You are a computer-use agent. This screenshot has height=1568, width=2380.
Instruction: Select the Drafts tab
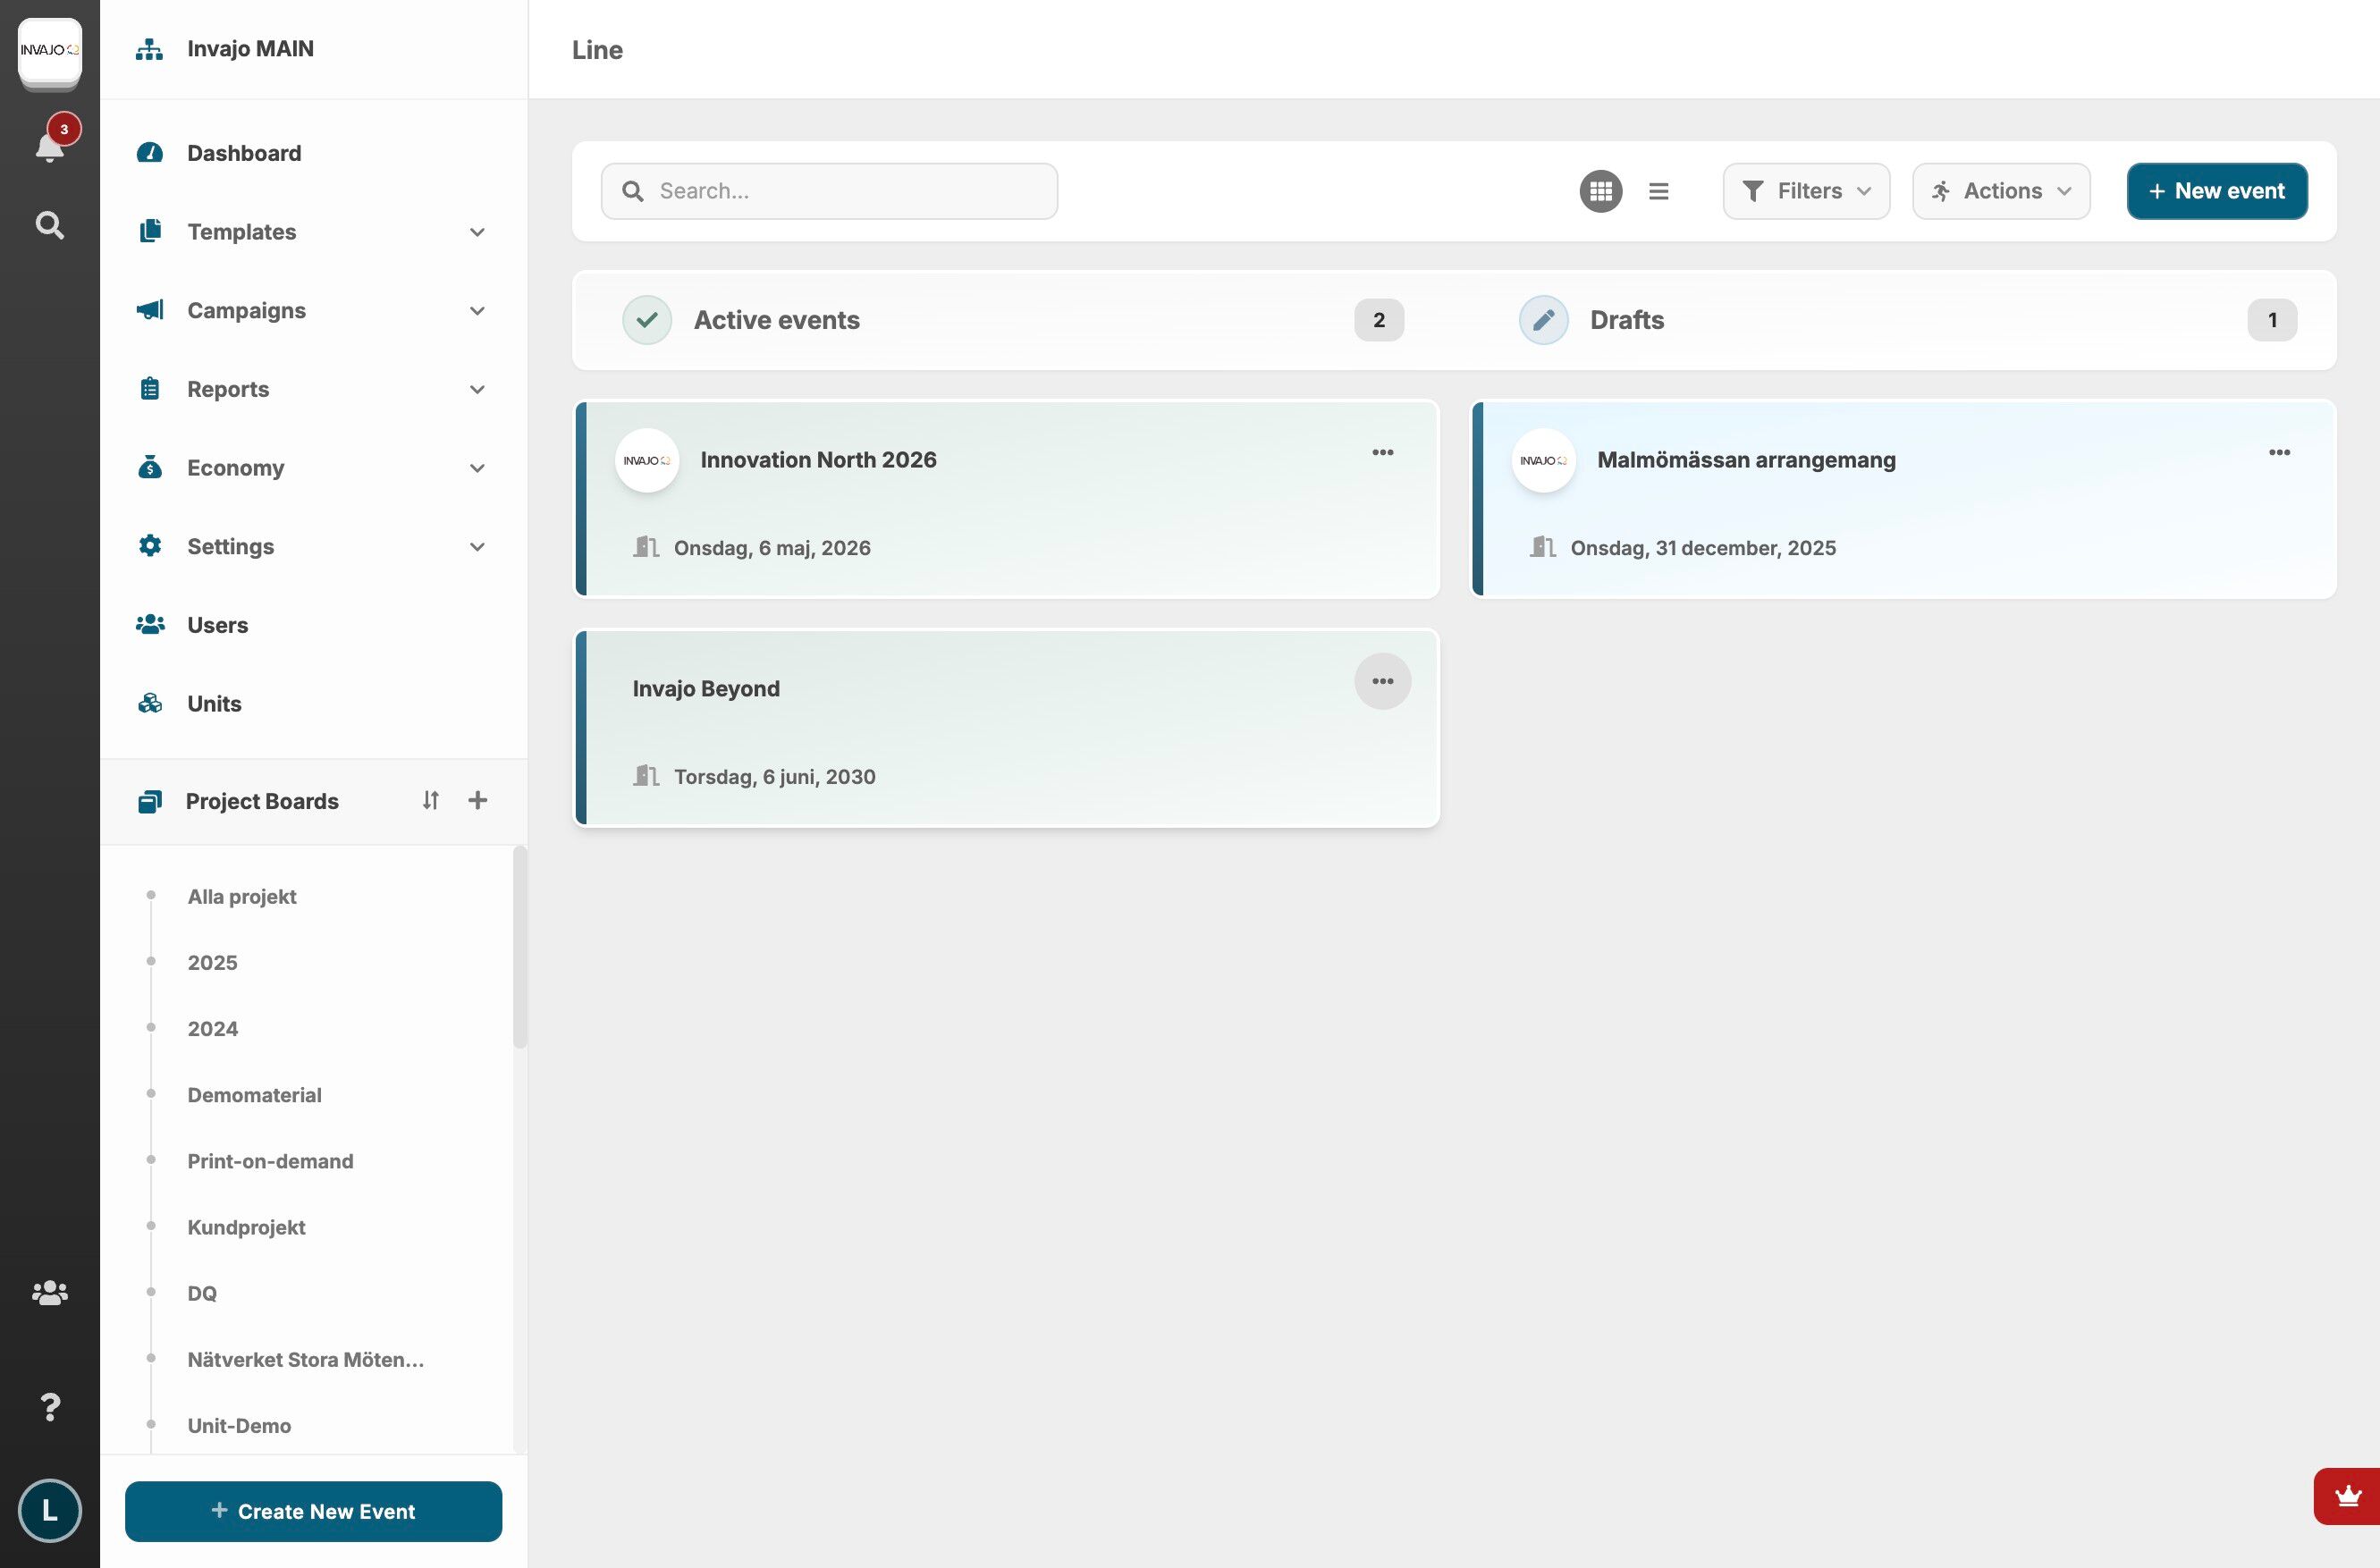click(x=1626, y=320)
